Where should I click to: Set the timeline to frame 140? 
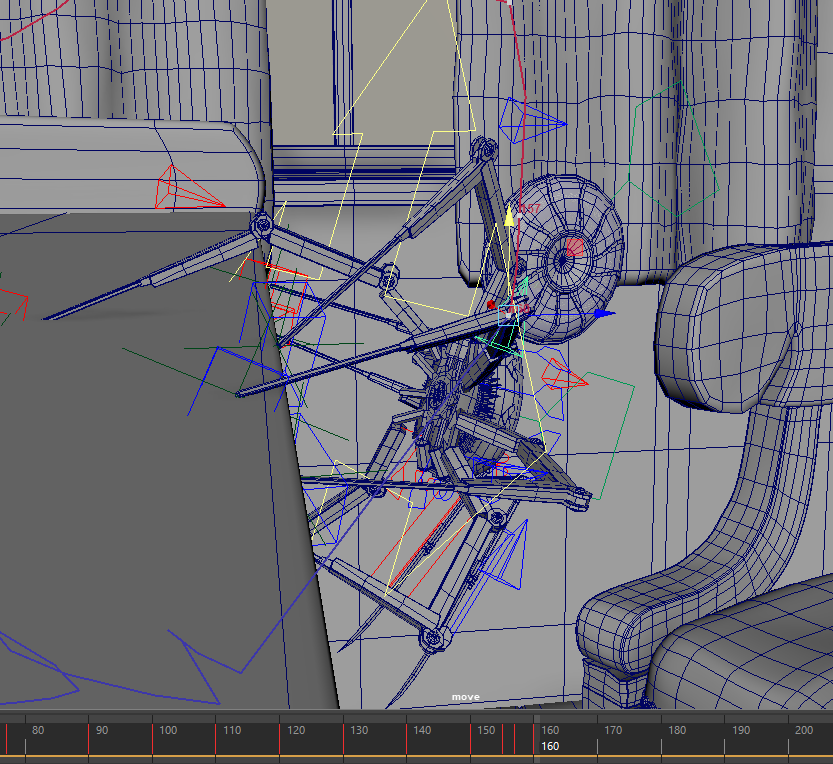(x=407, y=736)
